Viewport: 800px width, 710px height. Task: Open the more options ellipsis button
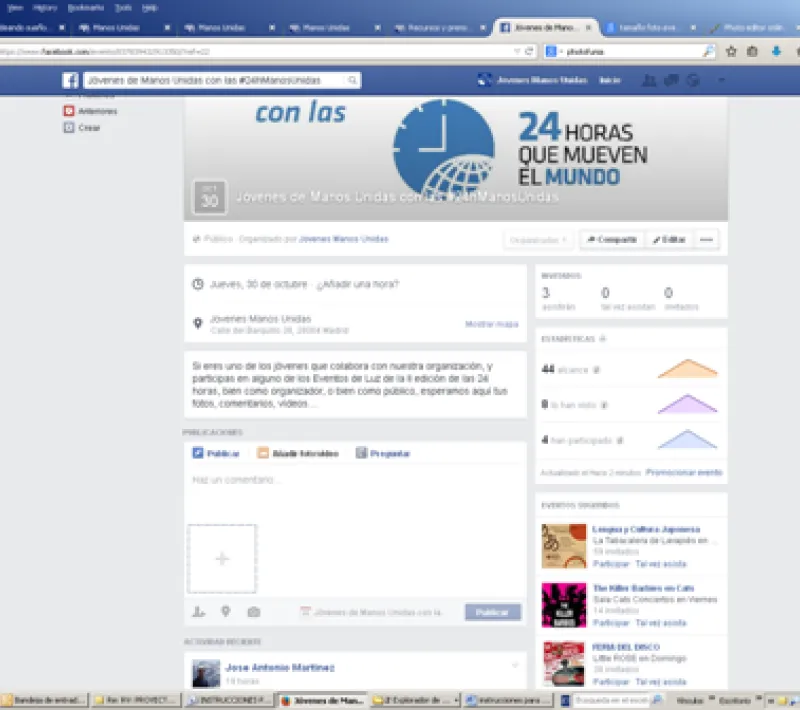coord(706,240)
